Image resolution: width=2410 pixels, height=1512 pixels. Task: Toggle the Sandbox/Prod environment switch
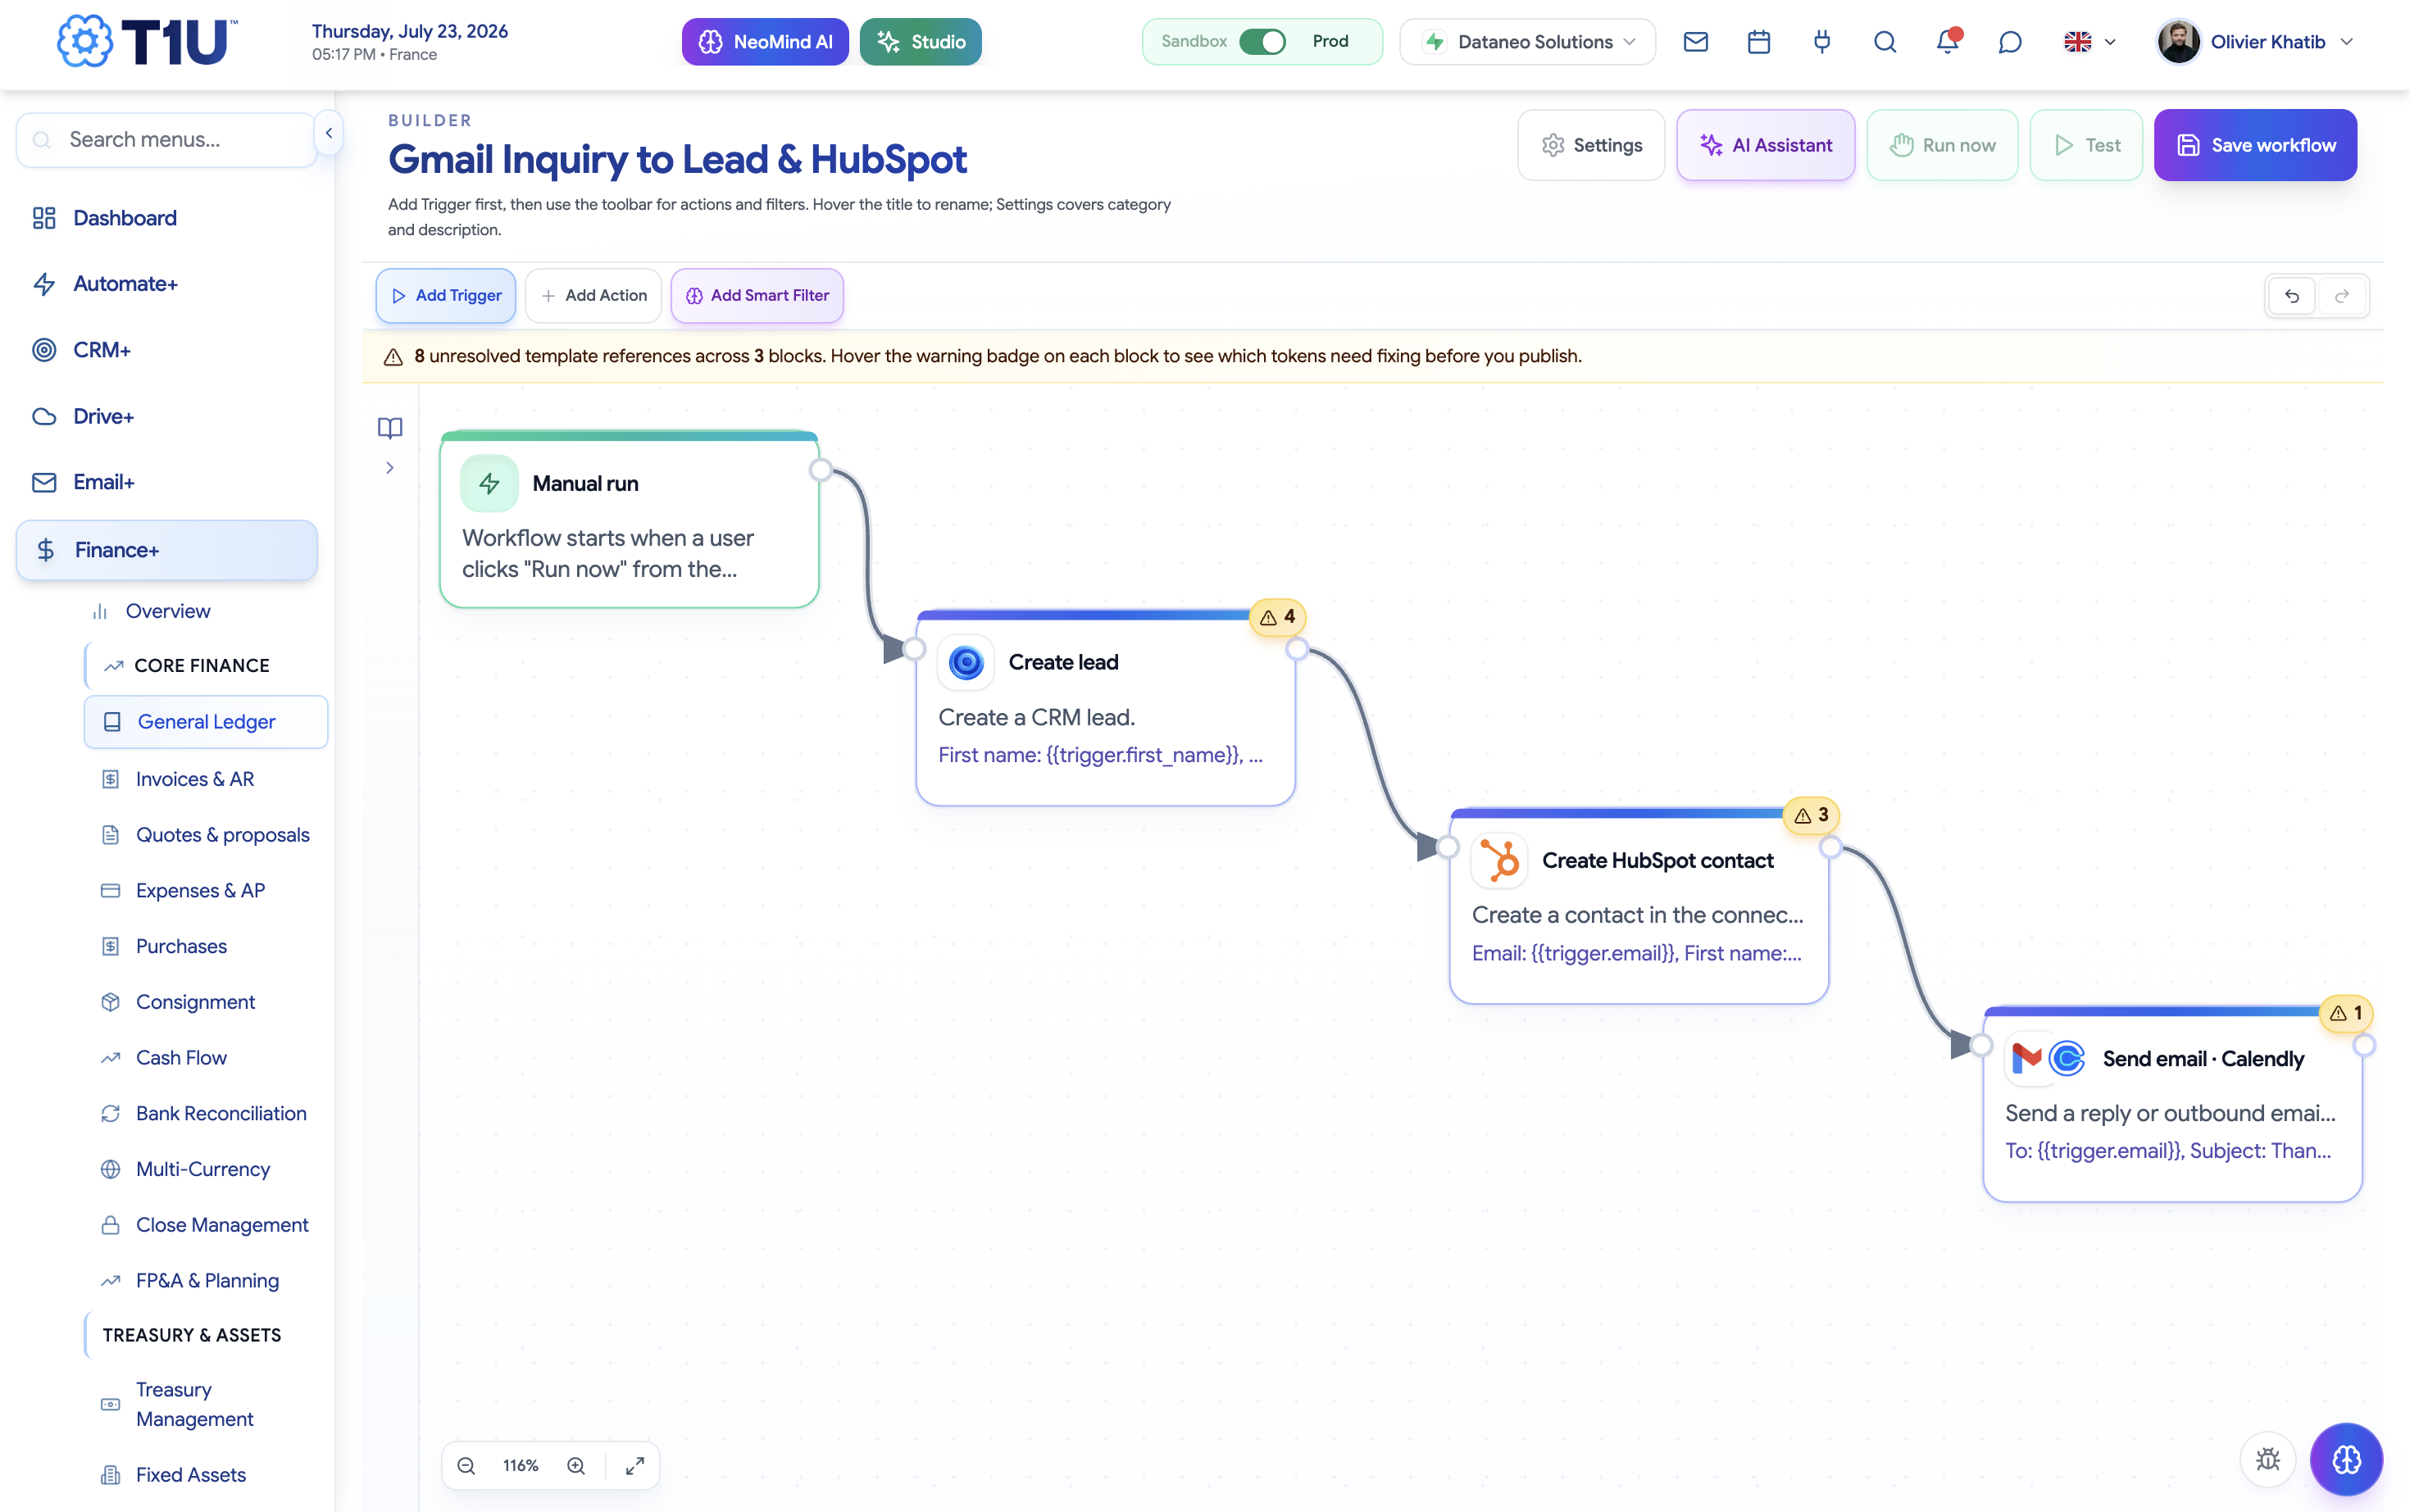pyautogui.click(x=1262, y=42)
